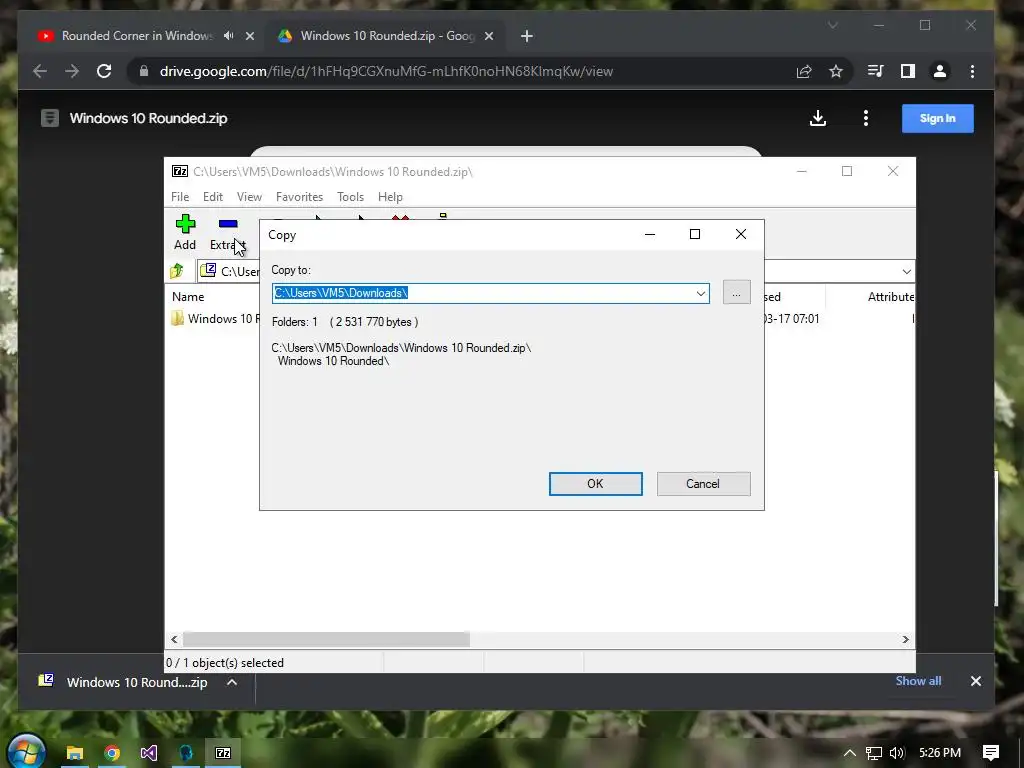Screen dimensions: 1024x768
Task: Click Cancel in the Copy dialog
Action: point(703,484)
